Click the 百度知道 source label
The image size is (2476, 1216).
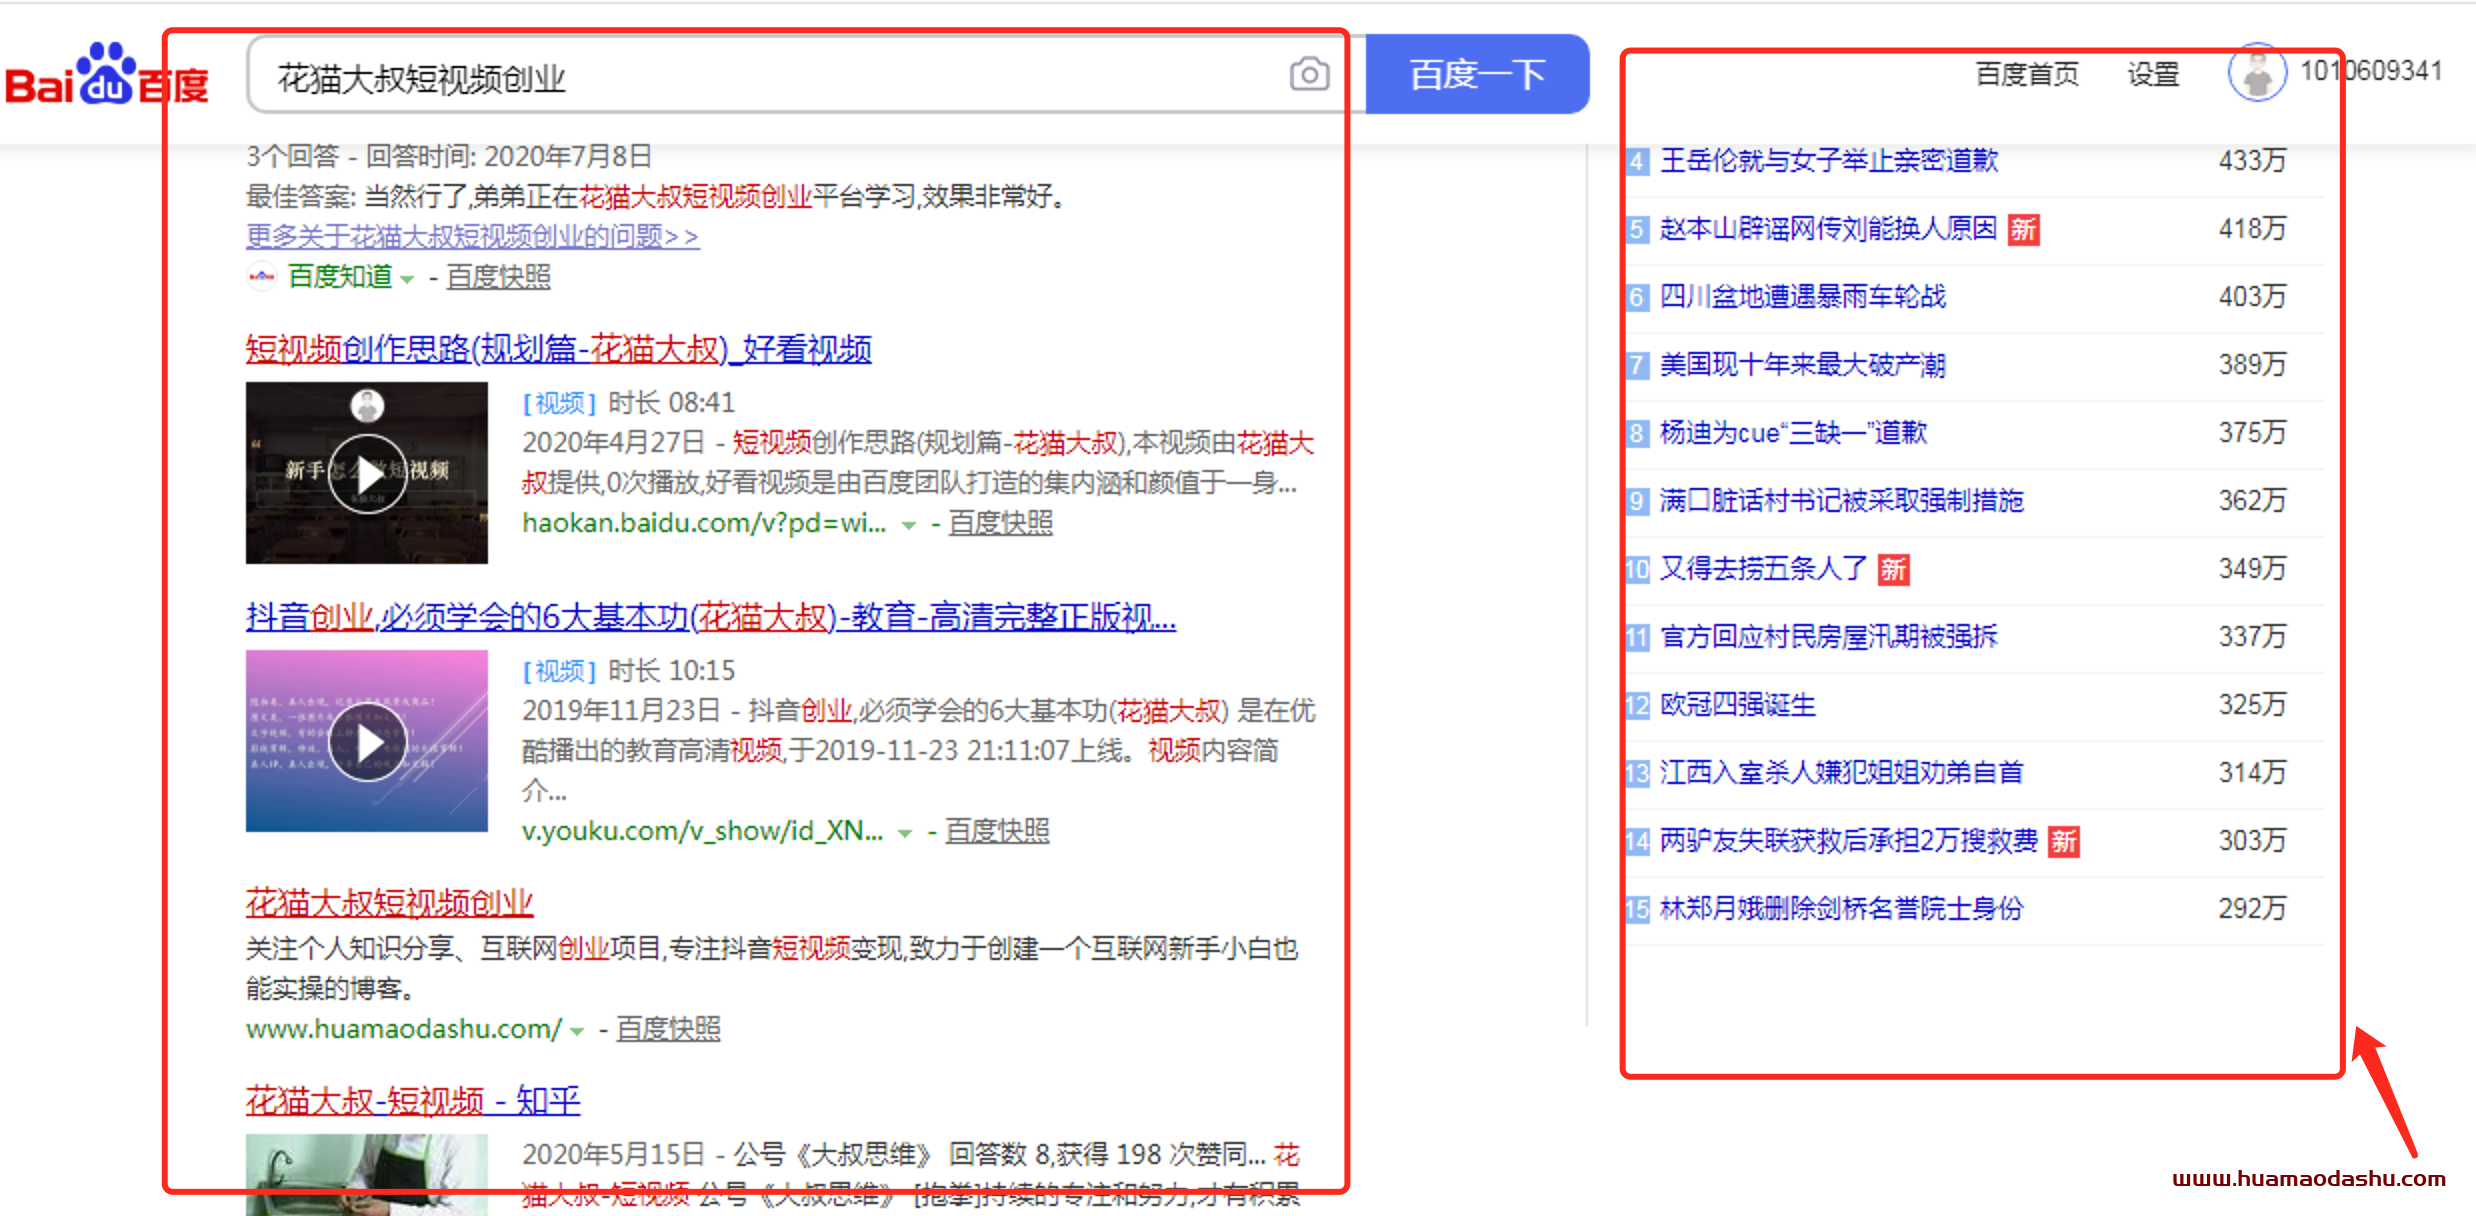(340, 277)
